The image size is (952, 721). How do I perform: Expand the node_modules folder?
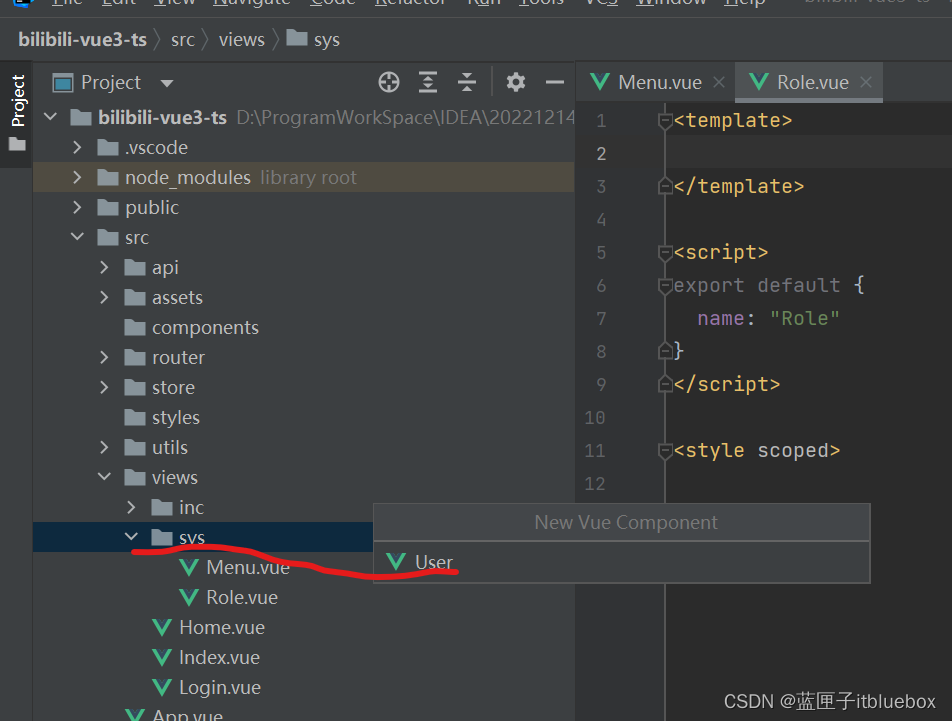click(77, 177)
